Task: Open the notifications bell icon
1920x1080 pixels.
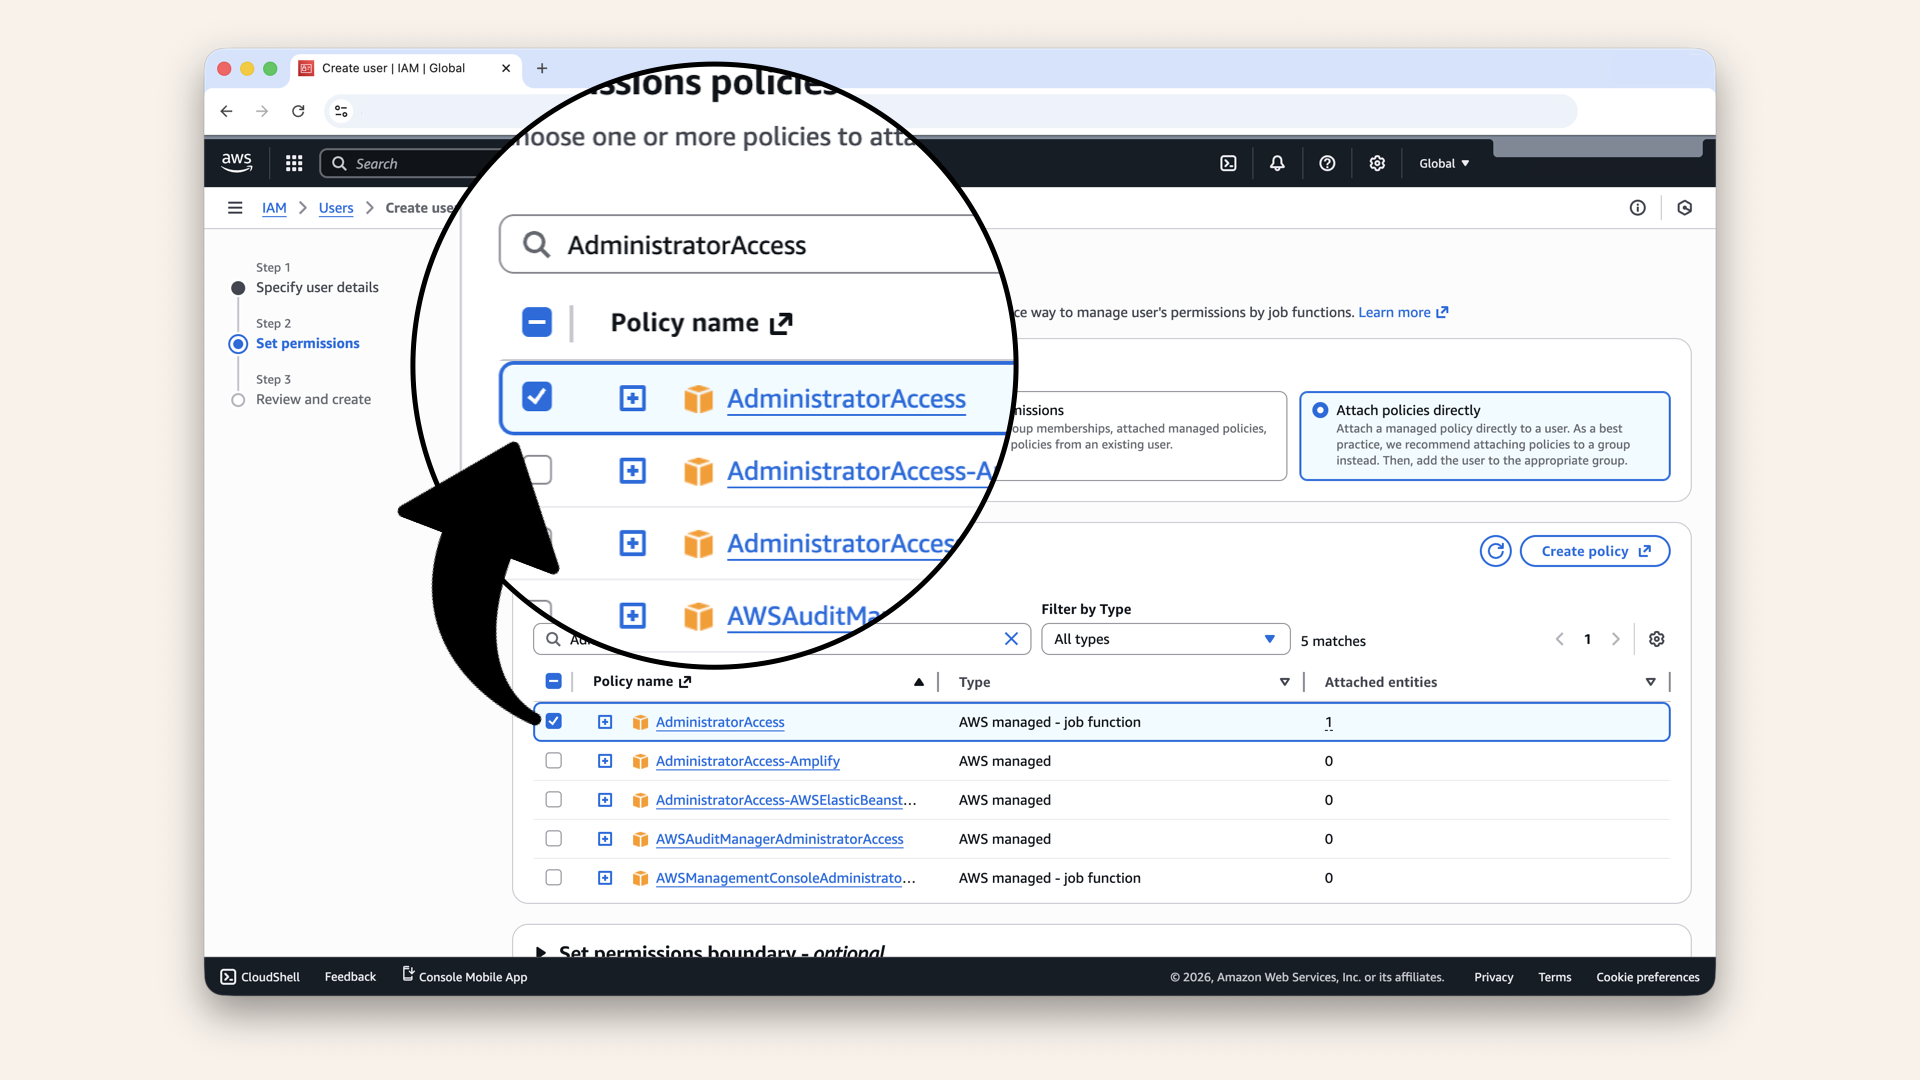Action: click(1277, 163)
